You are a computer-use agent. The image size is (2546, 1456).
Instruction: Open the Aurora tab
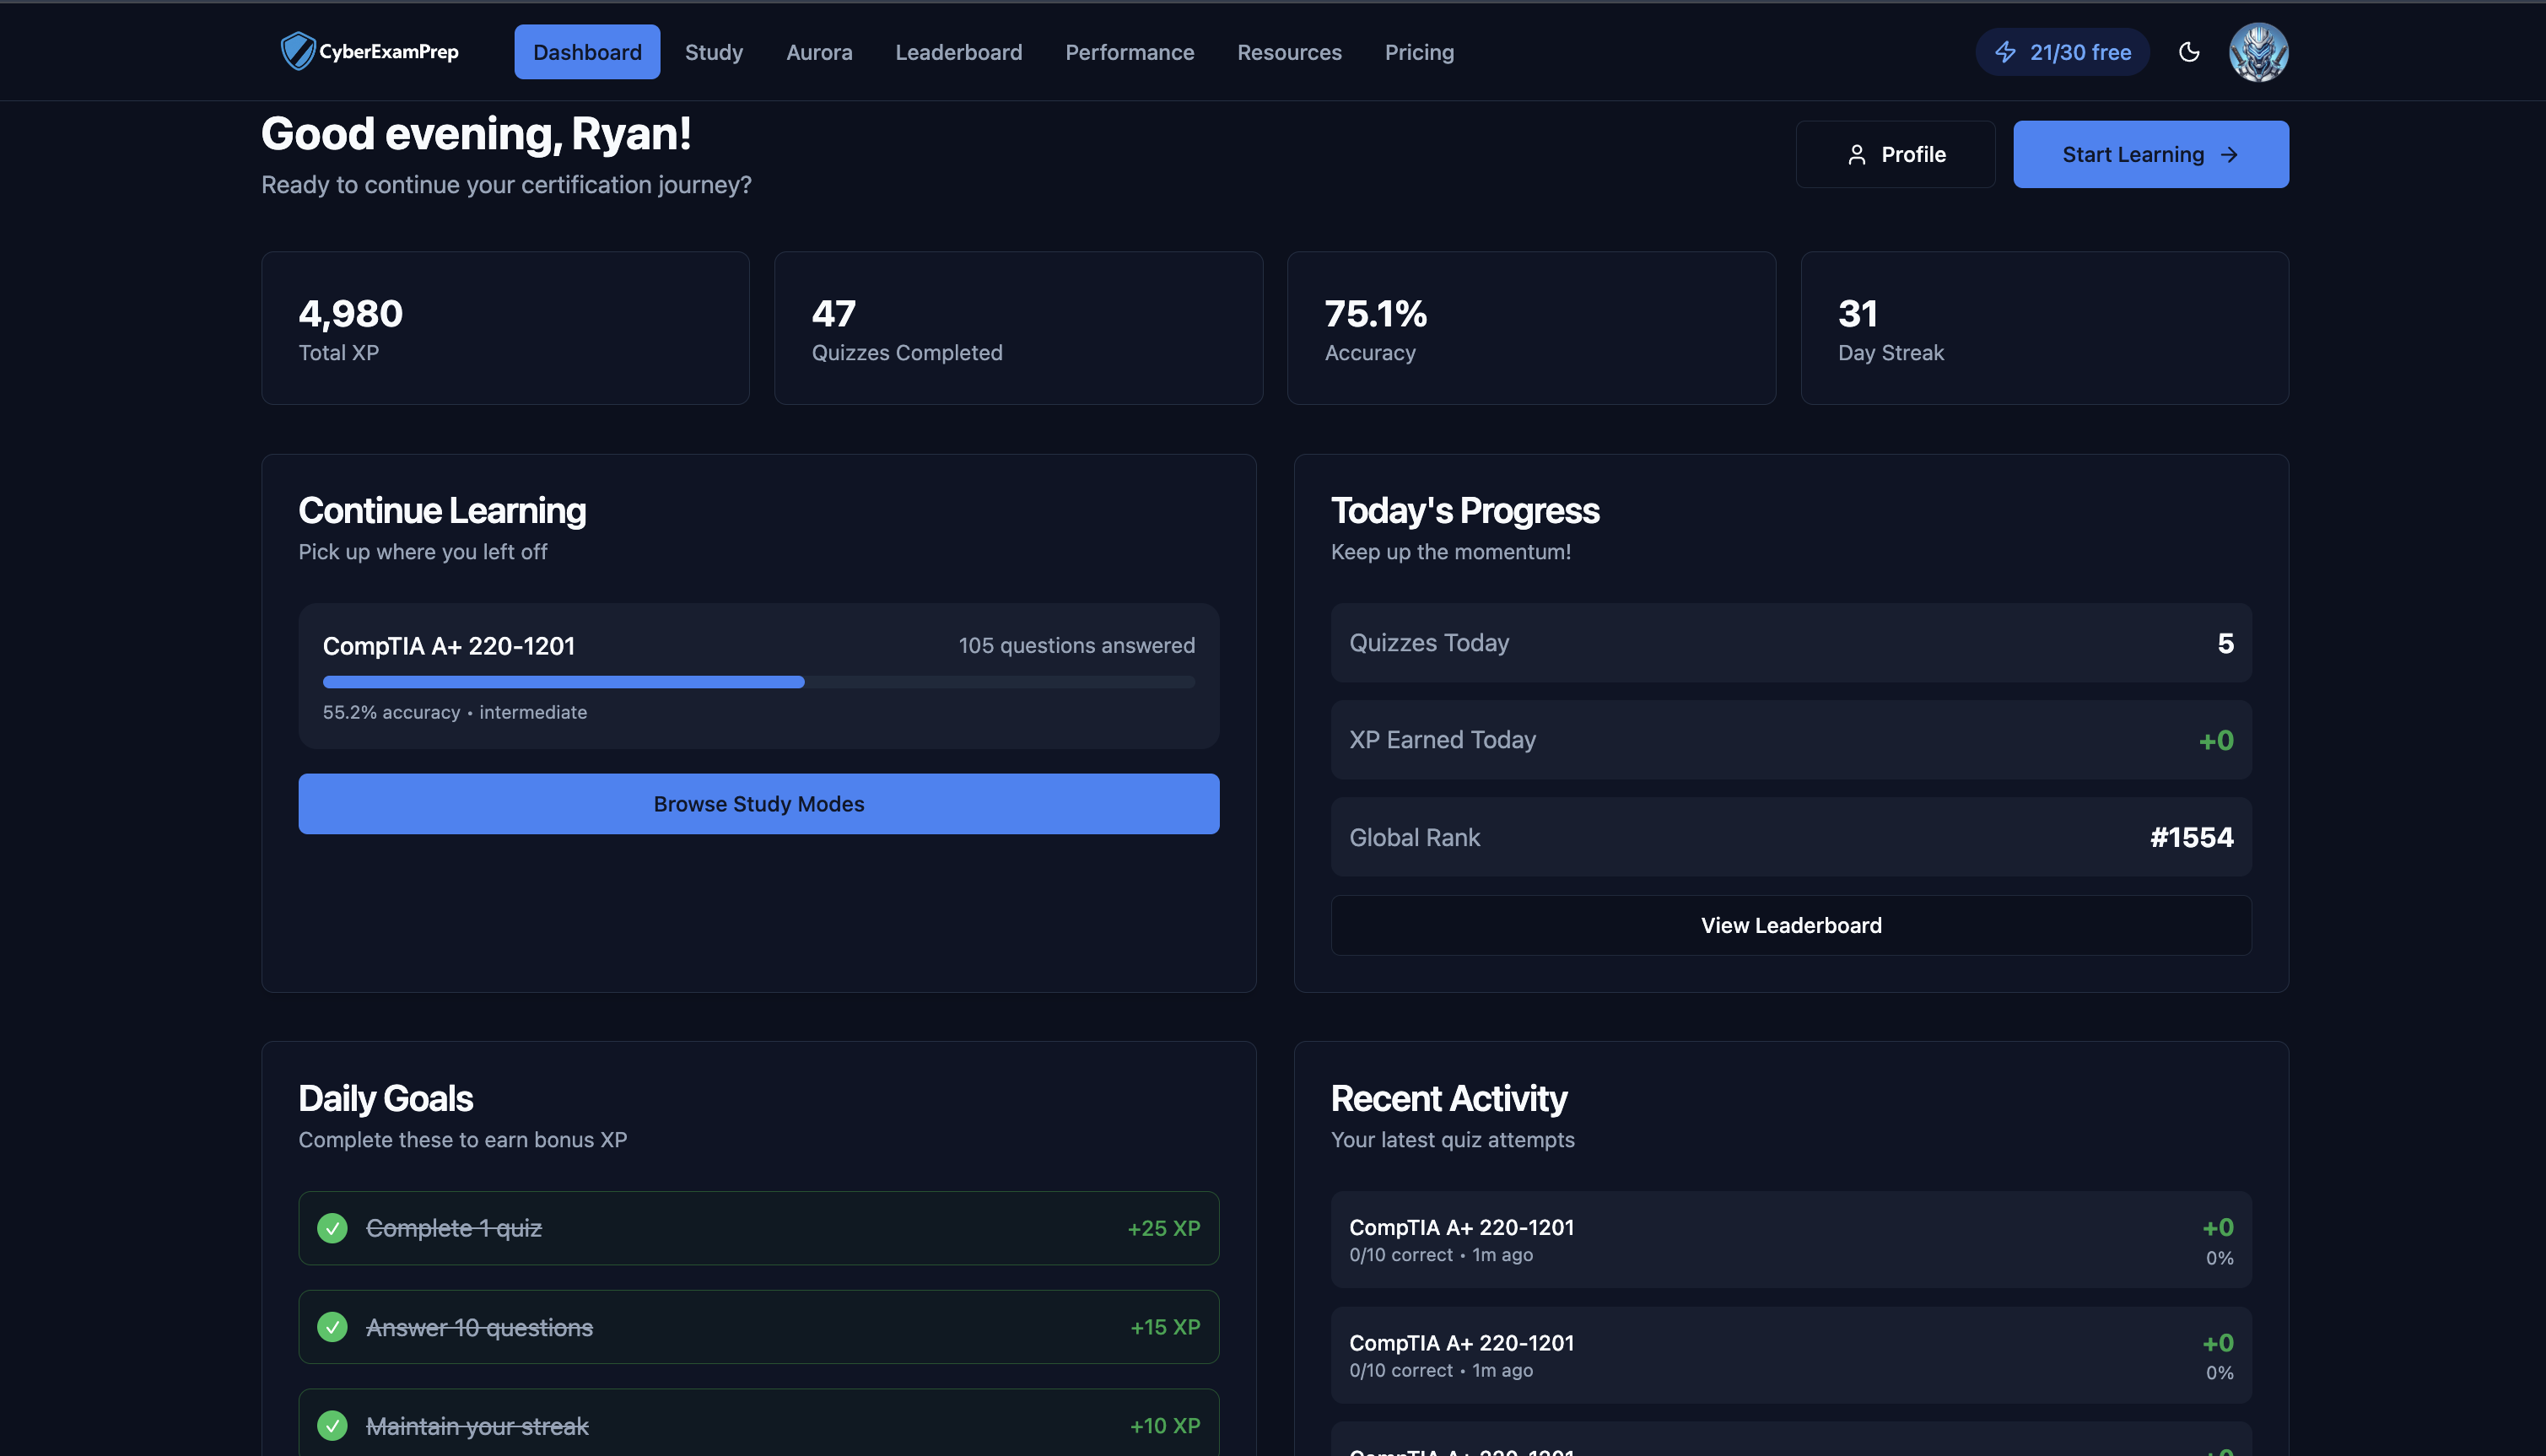pyautogui.click(x=819, y=52)
